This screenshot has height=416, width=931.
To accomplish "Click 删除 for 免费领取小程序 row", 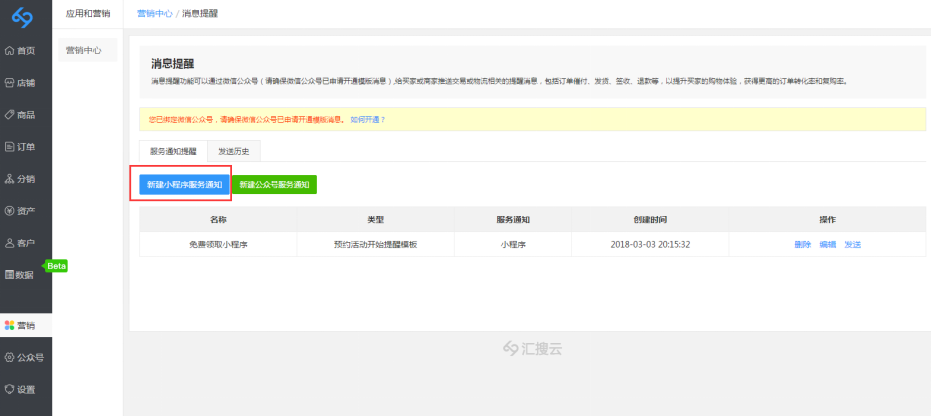I will coord(803,244).
